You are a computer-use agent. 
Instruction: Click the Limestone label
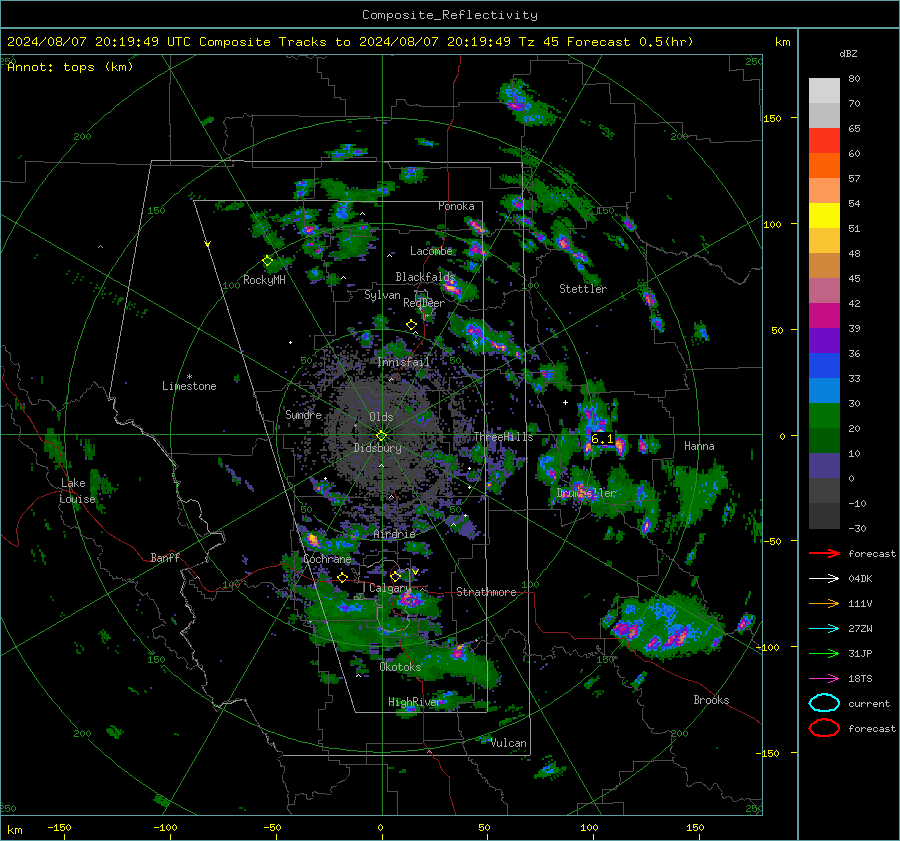189,386
